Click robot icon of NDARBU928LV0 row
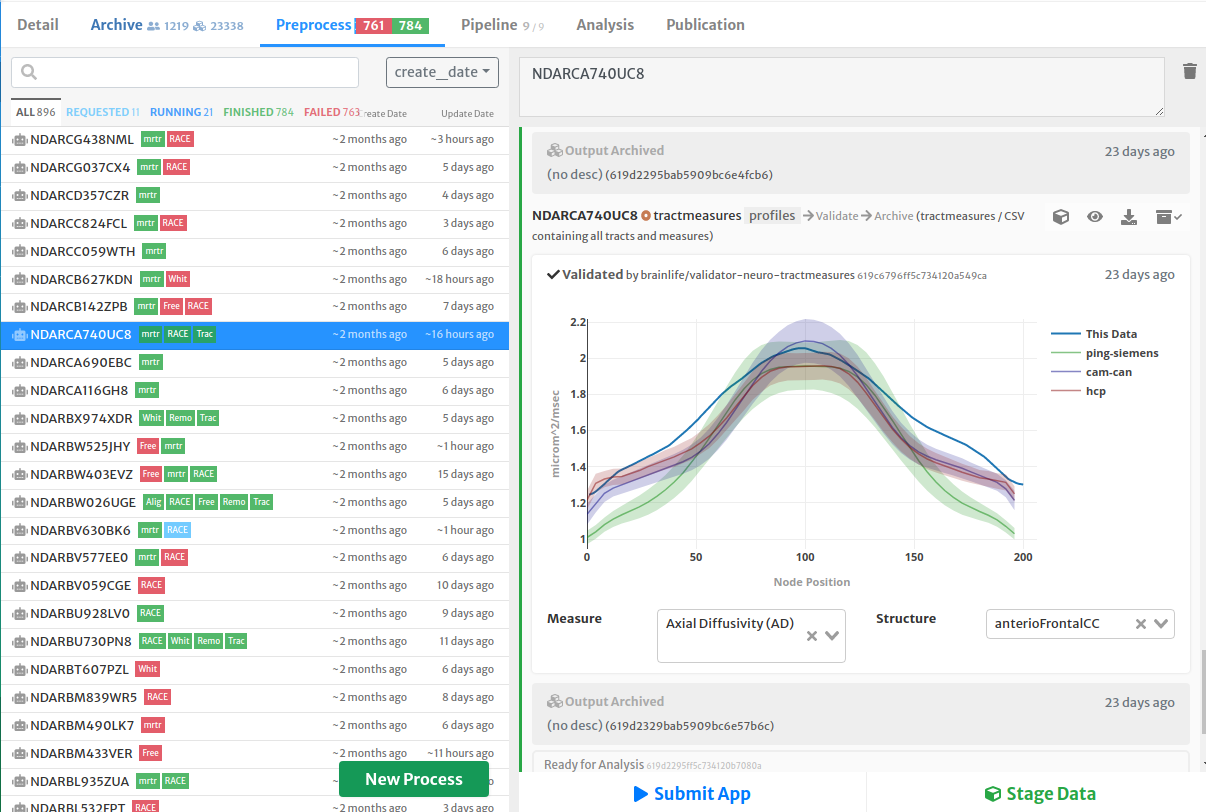The image size is (1206, 812). click(19, 613)
